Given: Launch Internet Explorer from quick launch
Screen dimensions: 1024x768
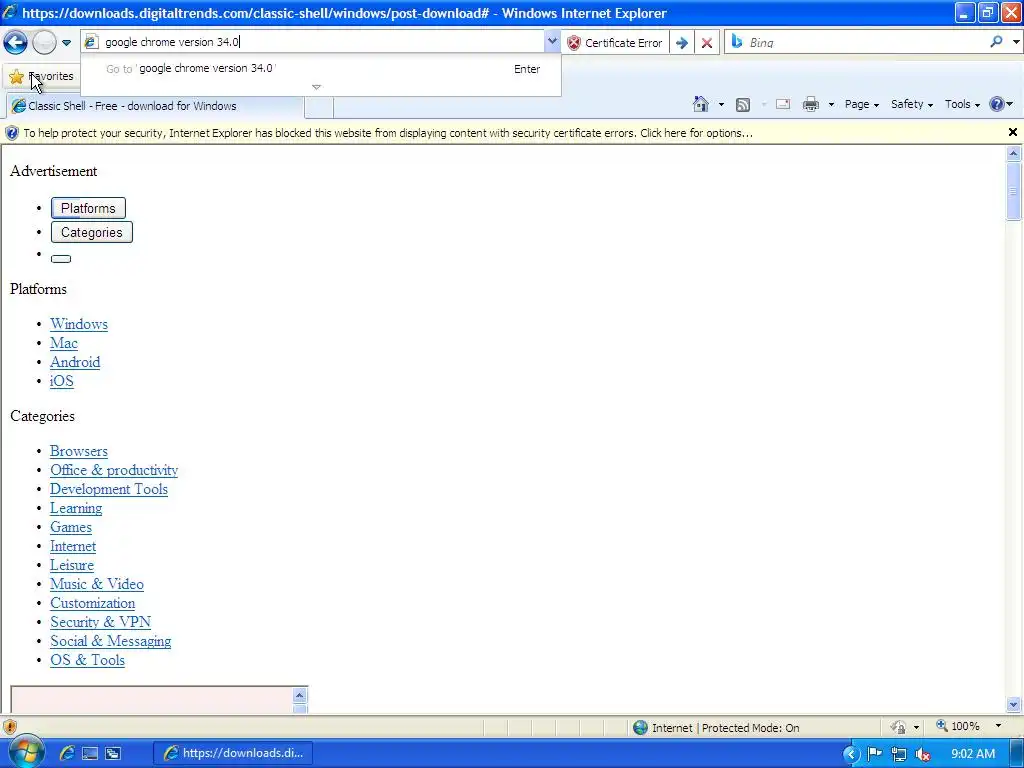Looking at the screenshot, I should (x=67, y=753).
